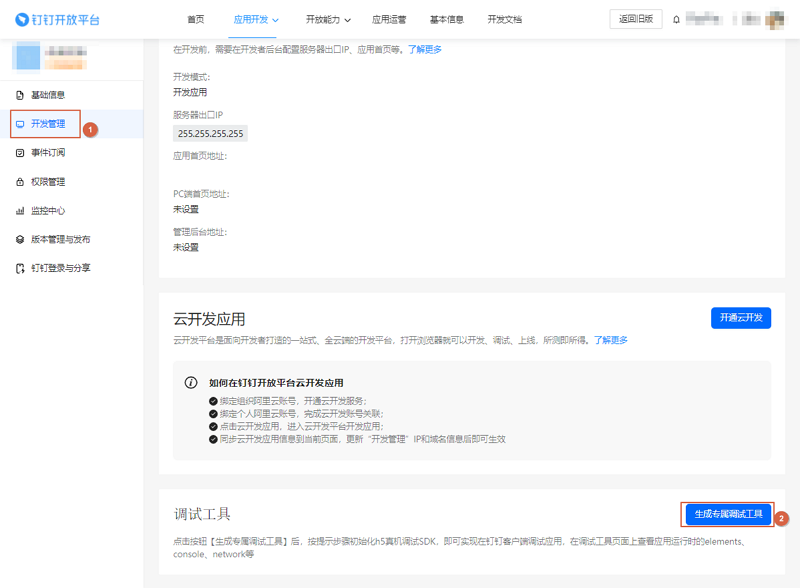Click the 权限管理 lock icon
The width and height of the screenshot is (800, 588).
click(20, 182)
